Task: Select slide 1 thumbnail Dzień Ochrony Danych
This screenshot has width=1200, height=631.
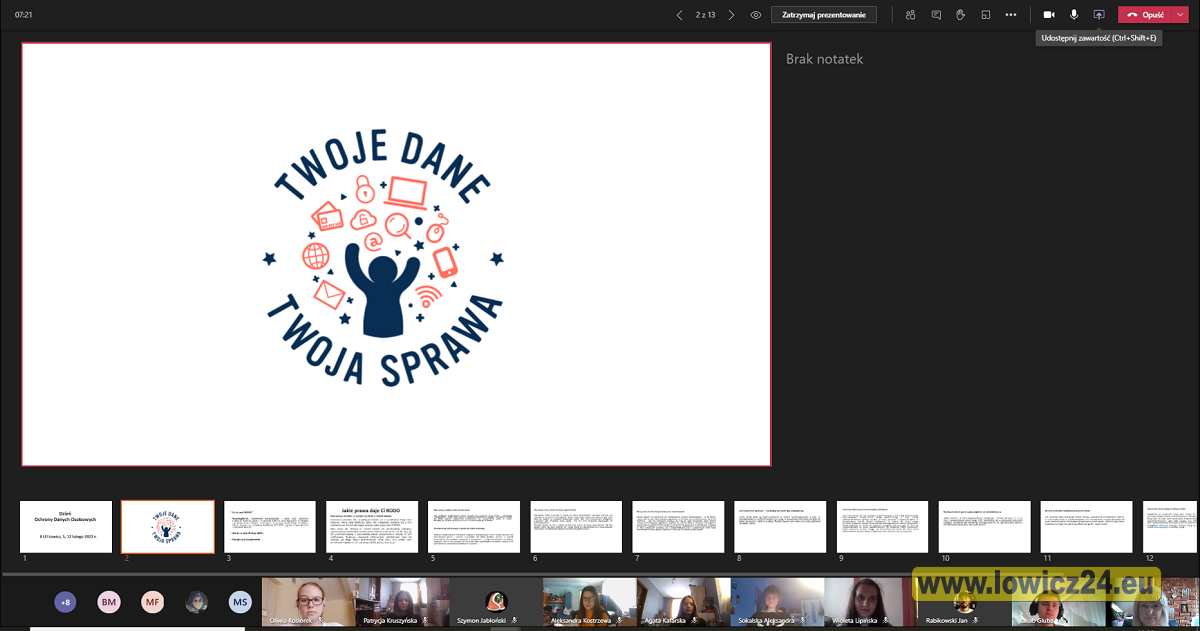Action: coord(66,526)
